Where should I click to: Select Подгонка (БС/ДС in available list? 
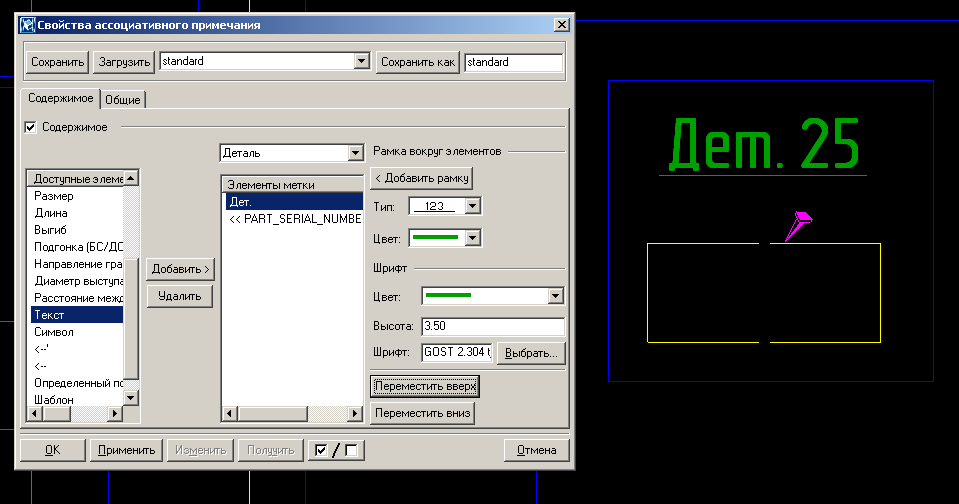pyautogui.click(x=76, y=247)
